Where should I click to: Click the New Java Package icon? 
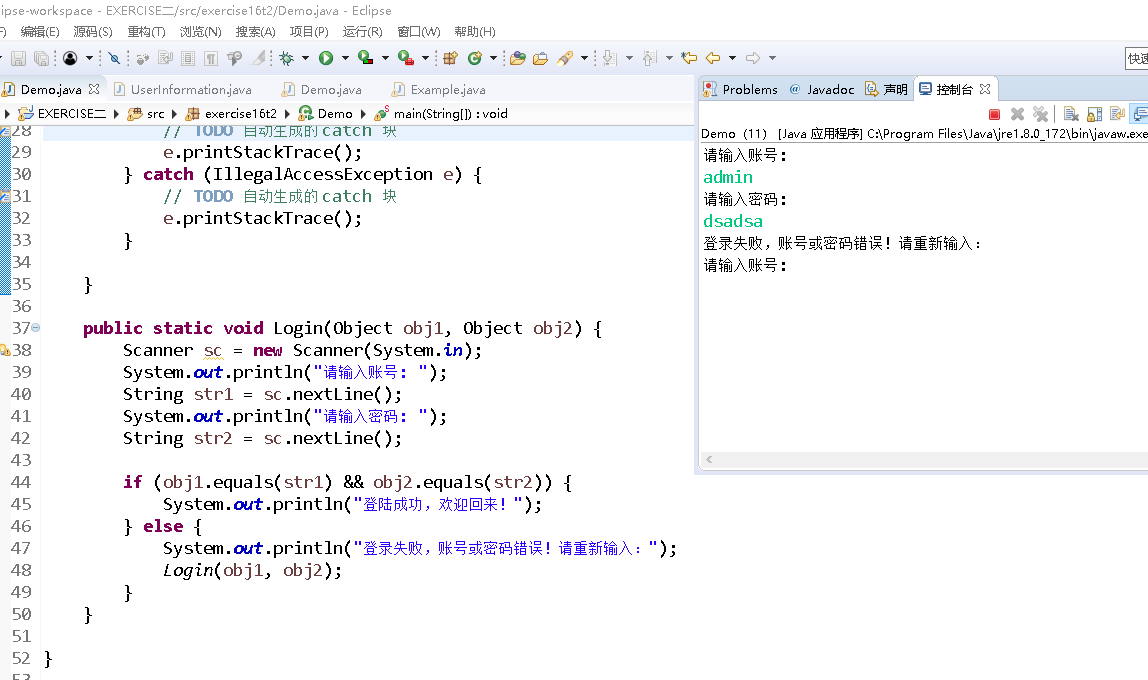pyautogui.click(x=450, y=58)
